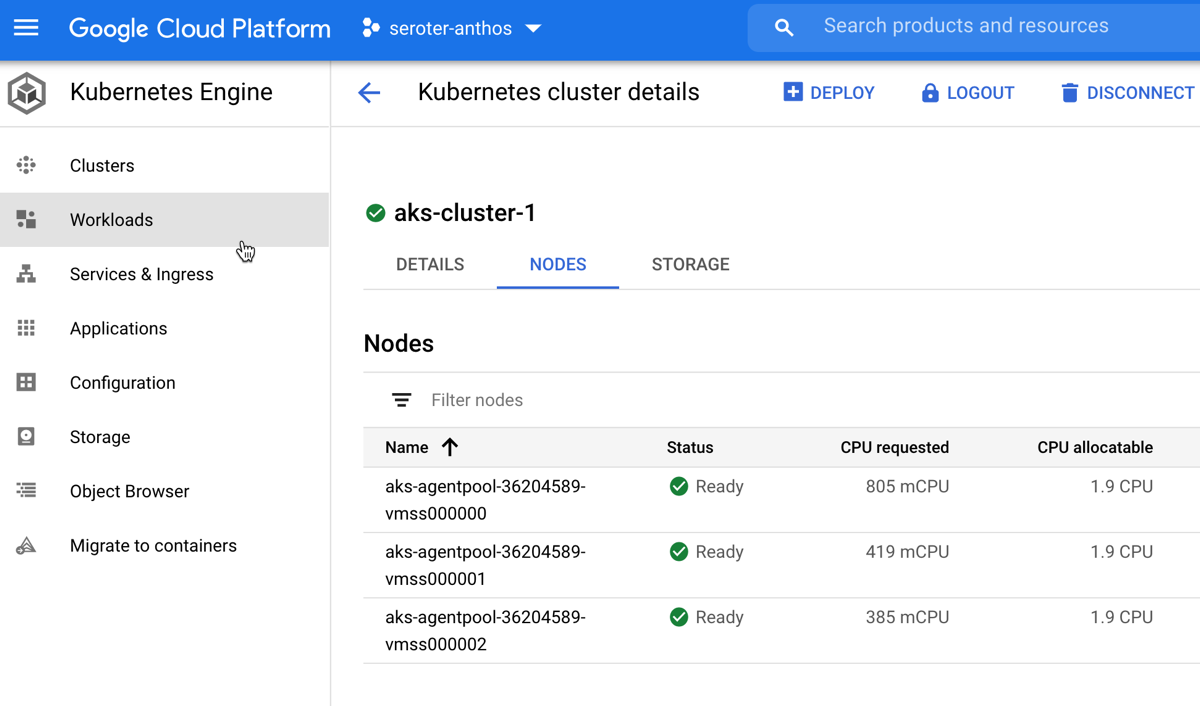Click the Object Browser list icon
The image size is (1200, 706).
(x=26, y=491)
